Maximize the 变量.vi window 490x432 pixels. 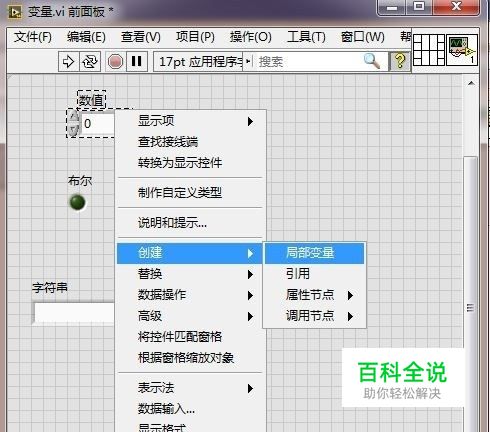click(419, 7)
